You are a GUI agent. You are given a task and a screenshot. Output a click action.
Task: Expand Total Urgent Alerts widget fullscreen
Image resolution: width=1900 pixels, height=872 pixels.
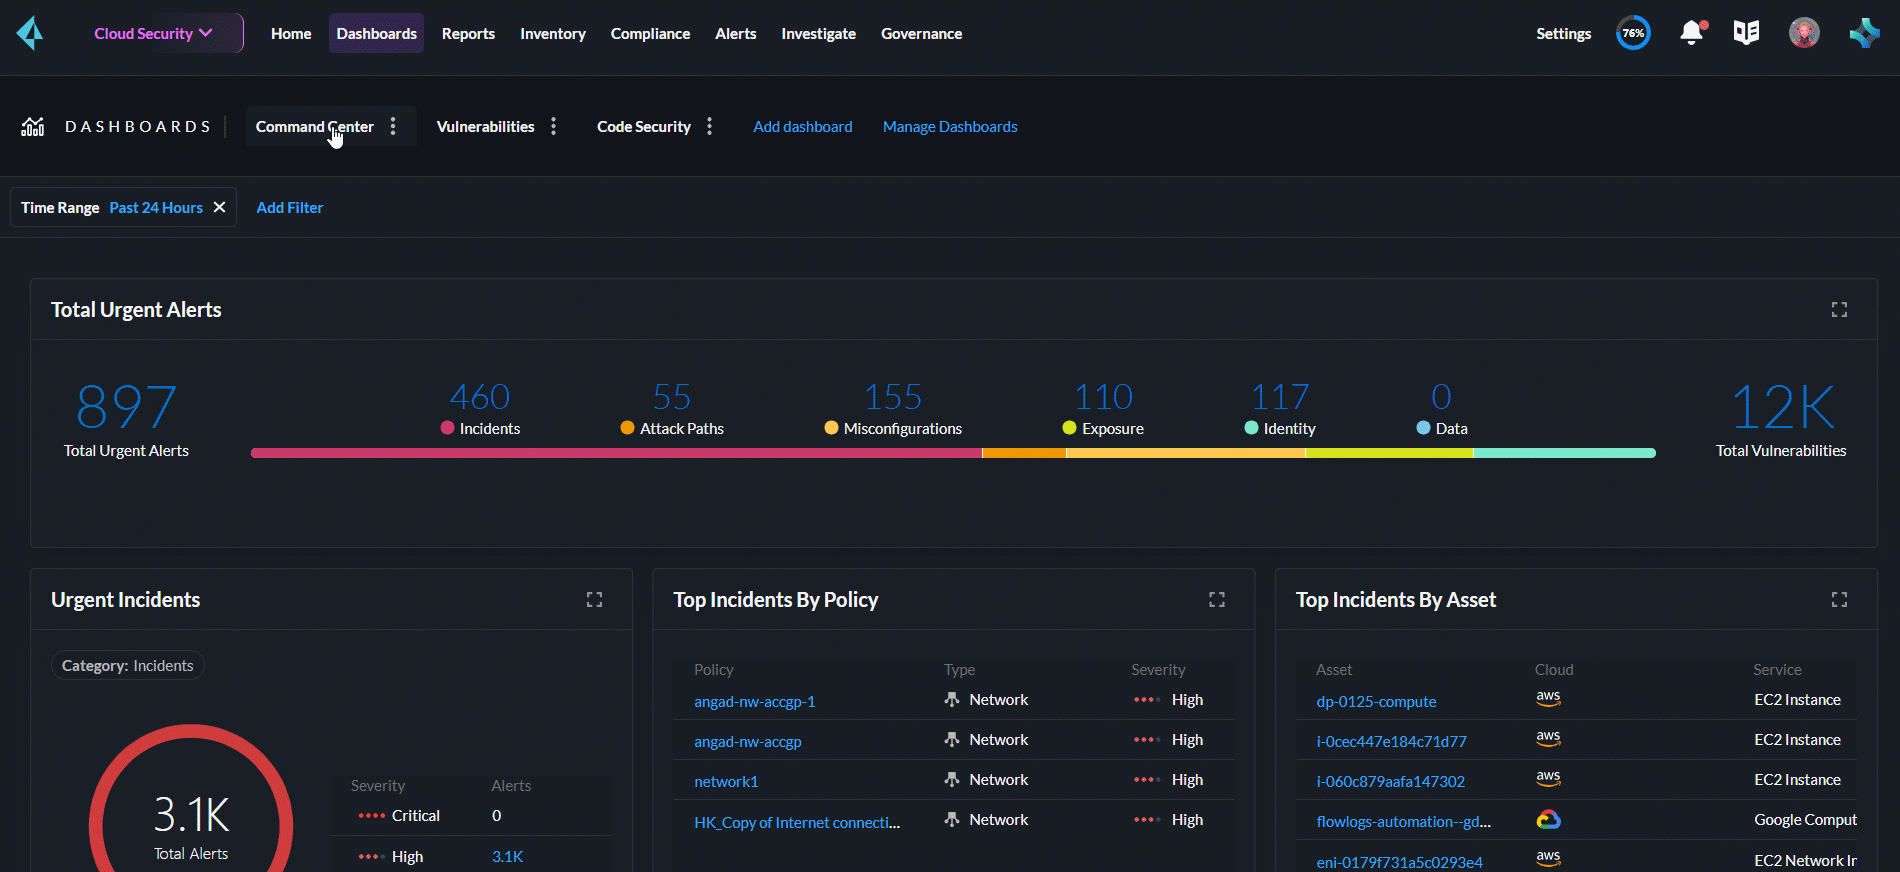click(1839, 310)
